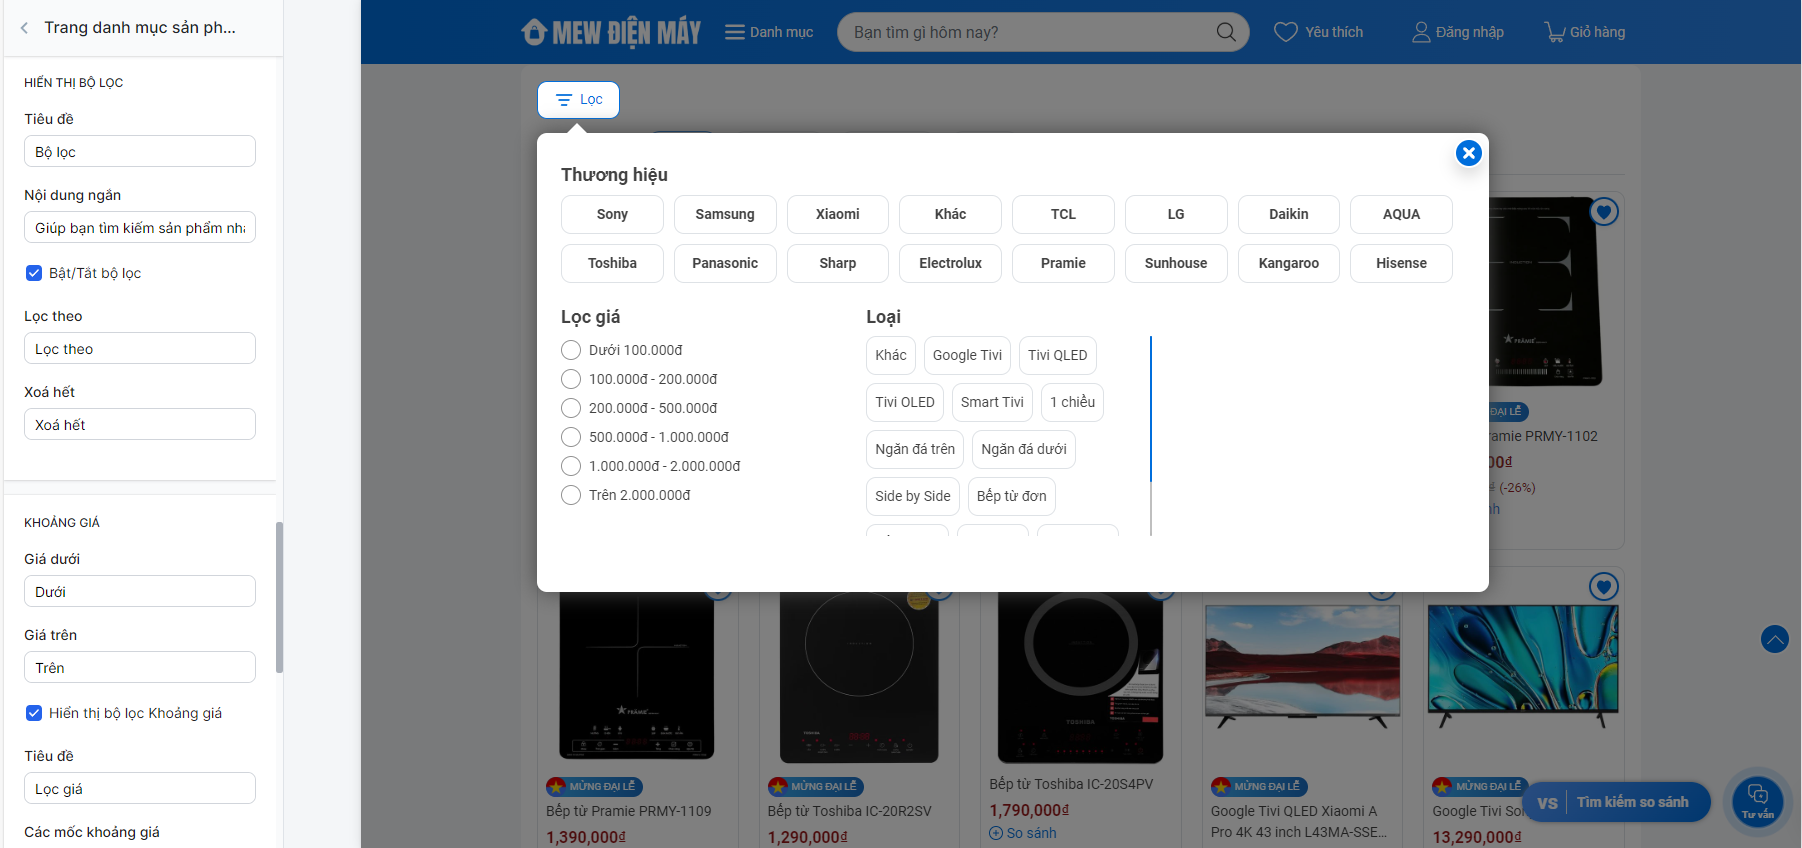Select the LG brand chip
The height and width of the screenshot is (848, 1802).
(x=1176, y=214)
